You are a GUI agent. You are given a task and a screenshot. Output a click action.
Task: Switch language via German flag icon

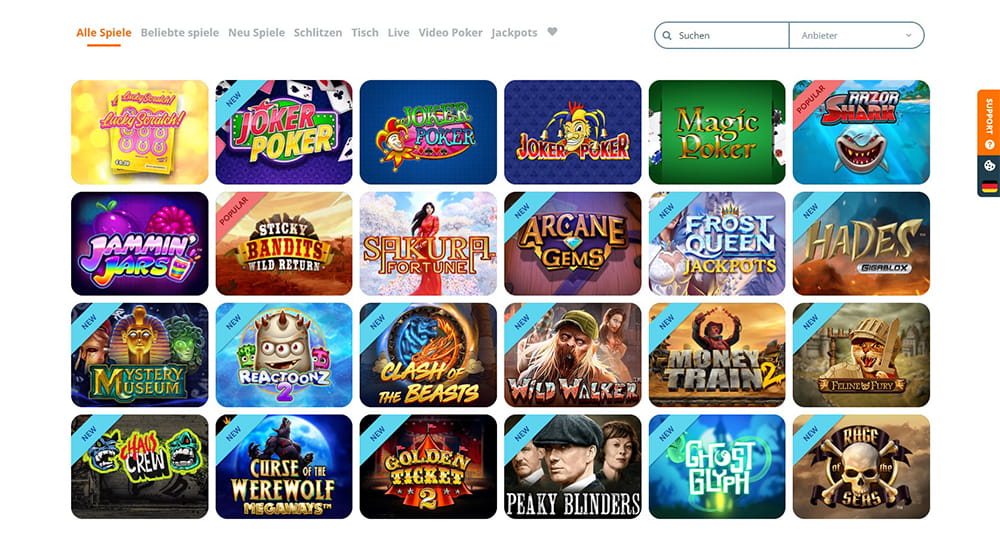[989, 187]
